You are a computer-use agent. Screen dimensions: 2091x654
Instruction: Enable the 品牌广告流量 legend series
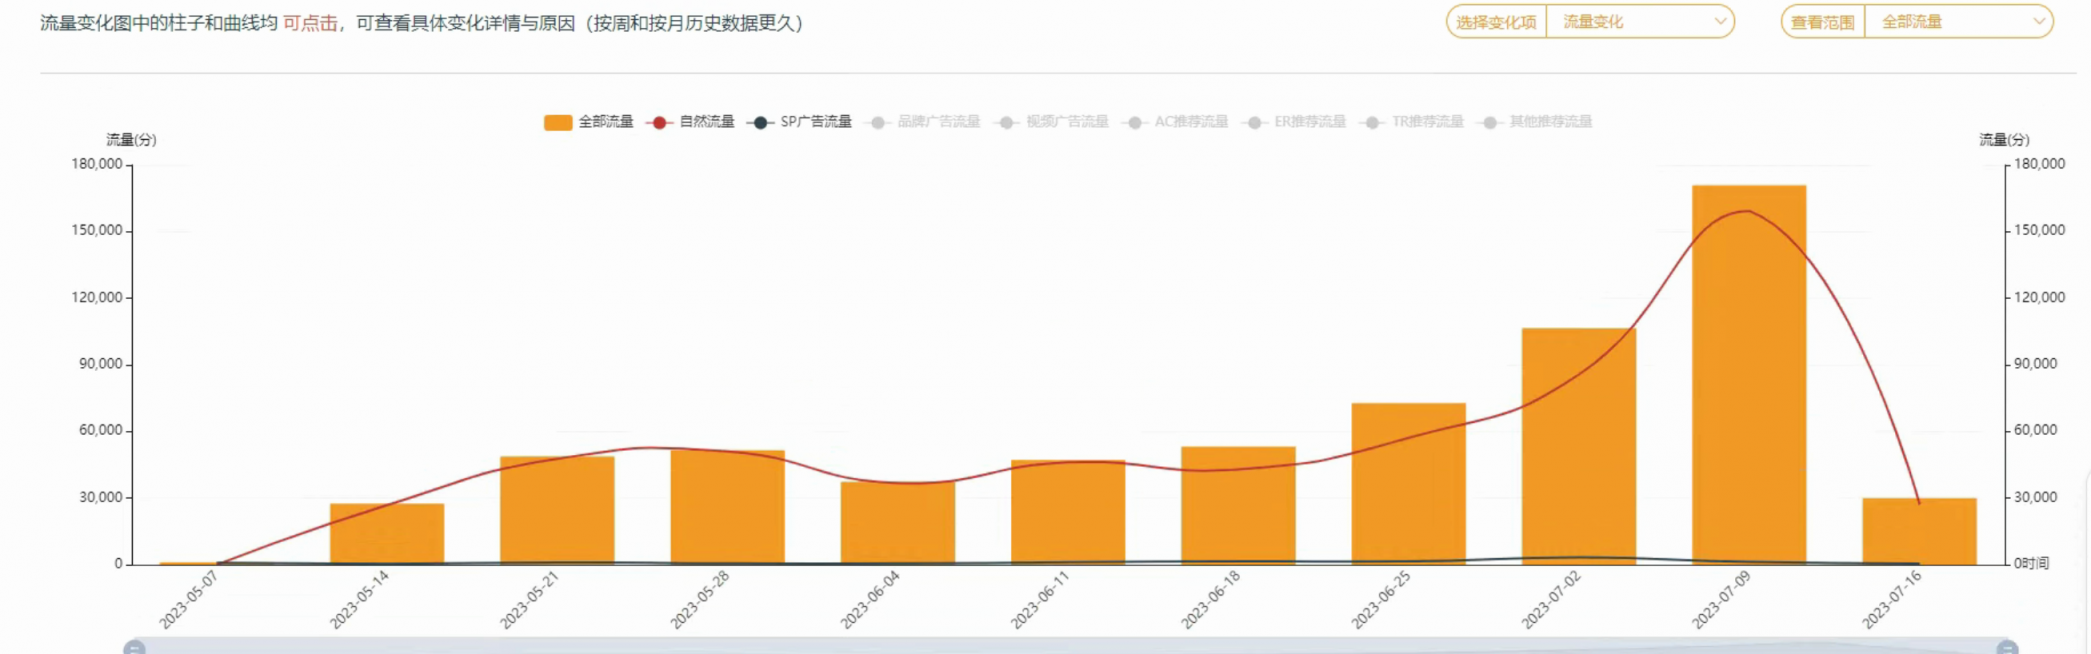pyautogui.click(x=923, y=122)
